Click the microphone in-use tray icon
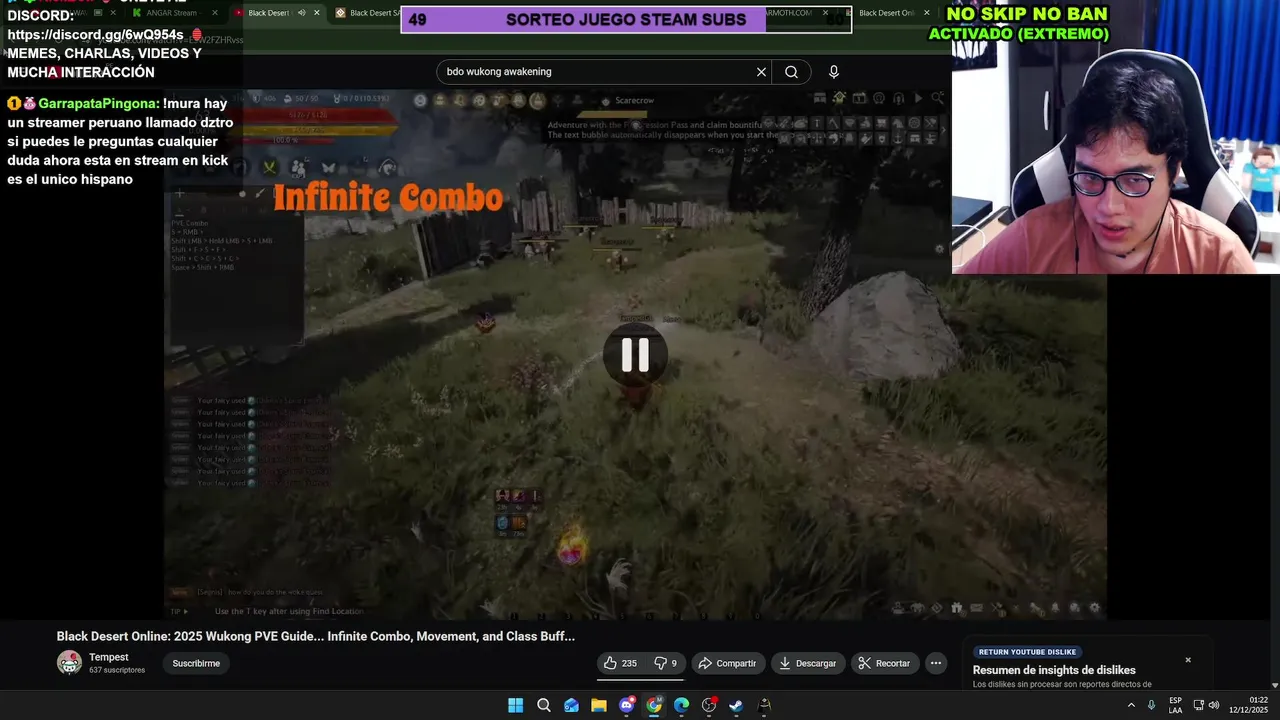The width and height of the screenshot is (1280, 720). [x=1151, y=705]
